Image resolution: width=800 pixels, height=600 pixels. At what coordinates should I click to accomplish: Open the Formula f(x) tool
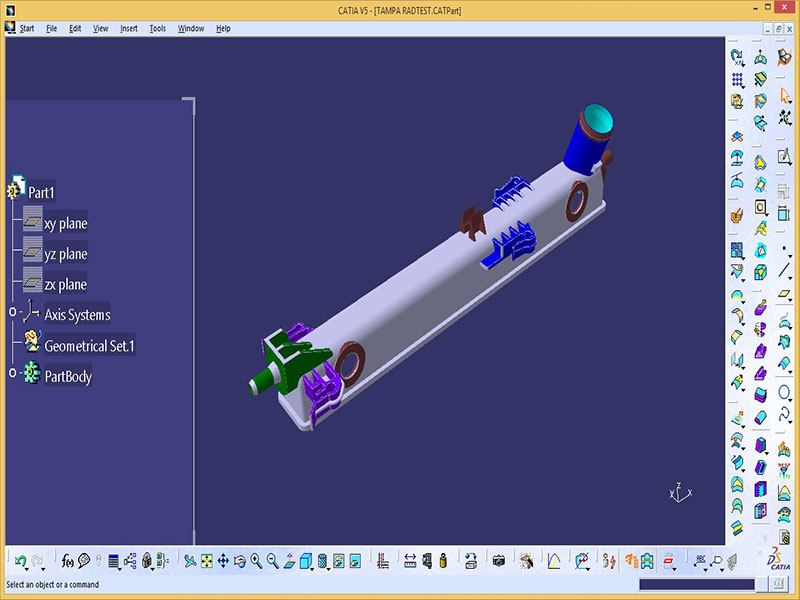68,561
